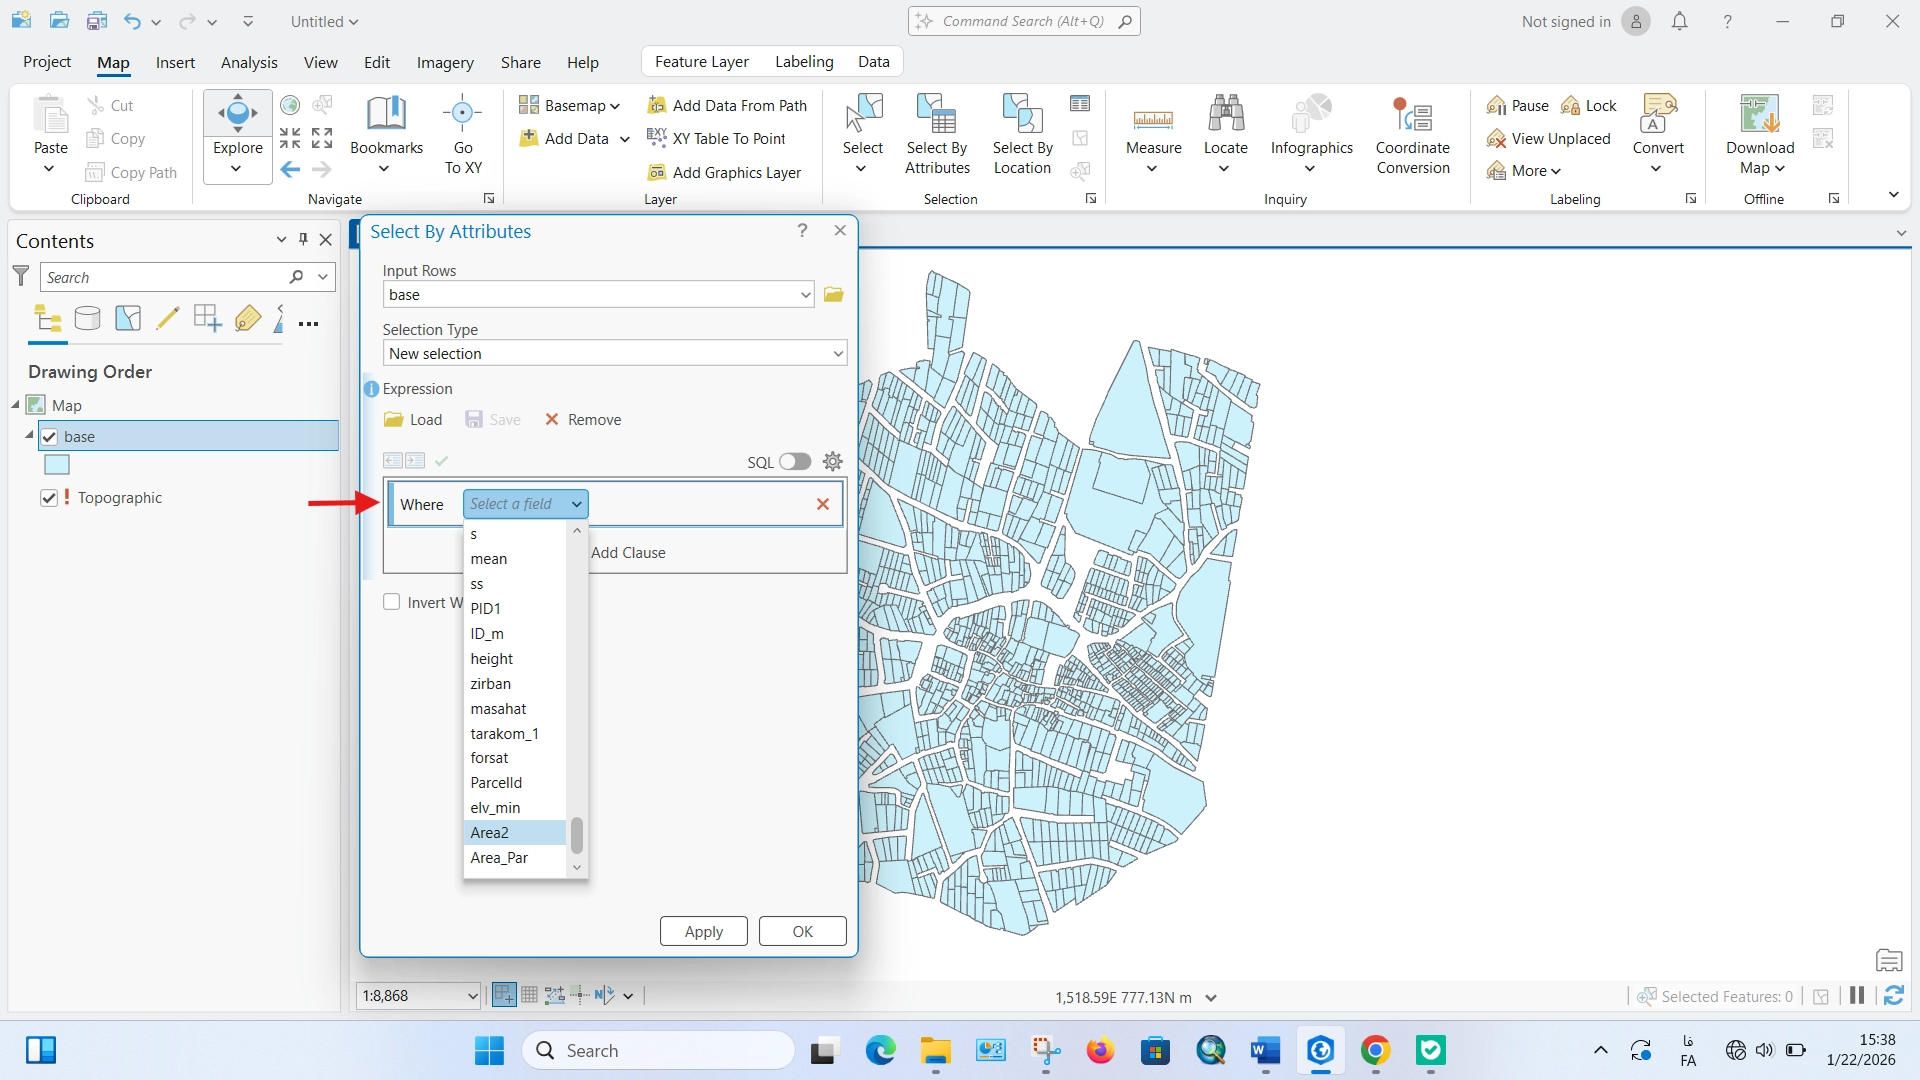Click the Remove expression button
This screenshot has height=1080, width=1920.
pos(583,419)
